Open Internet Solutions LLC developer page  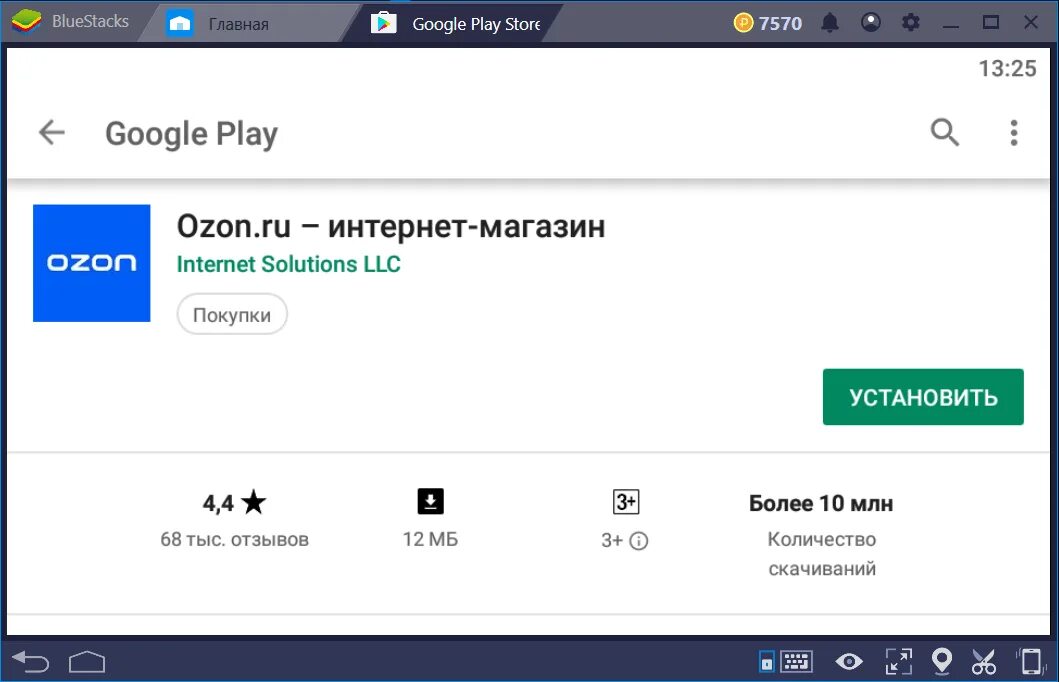288,264
